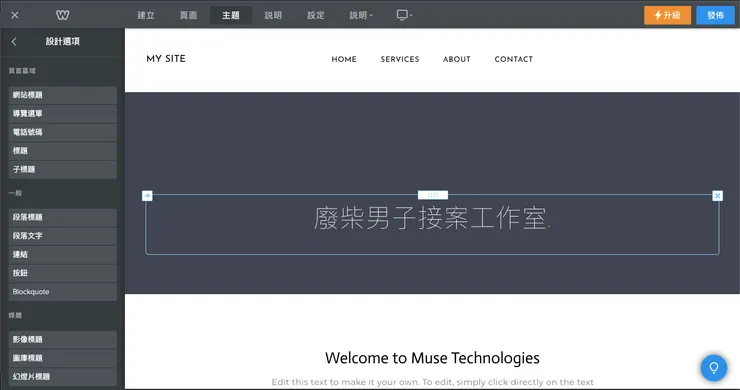Open 導覽選單 design option
The image size is (740, 390).
(x=62, y=113)
